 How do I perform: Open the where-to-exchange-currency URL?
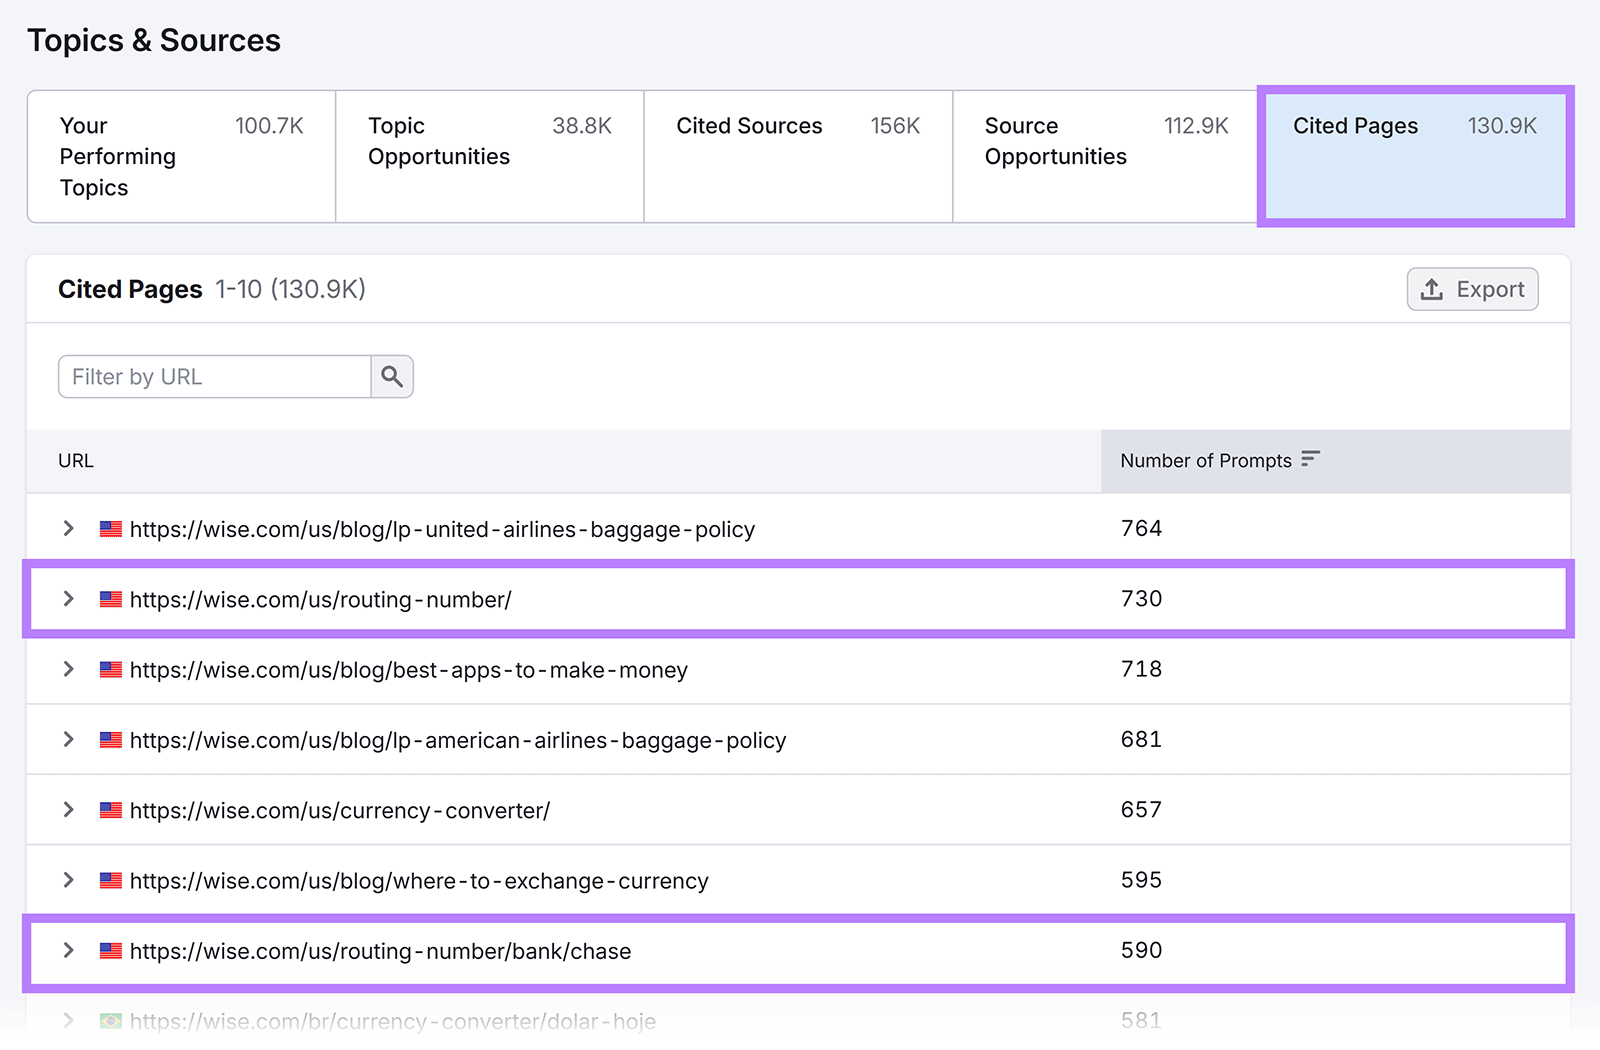419,881
